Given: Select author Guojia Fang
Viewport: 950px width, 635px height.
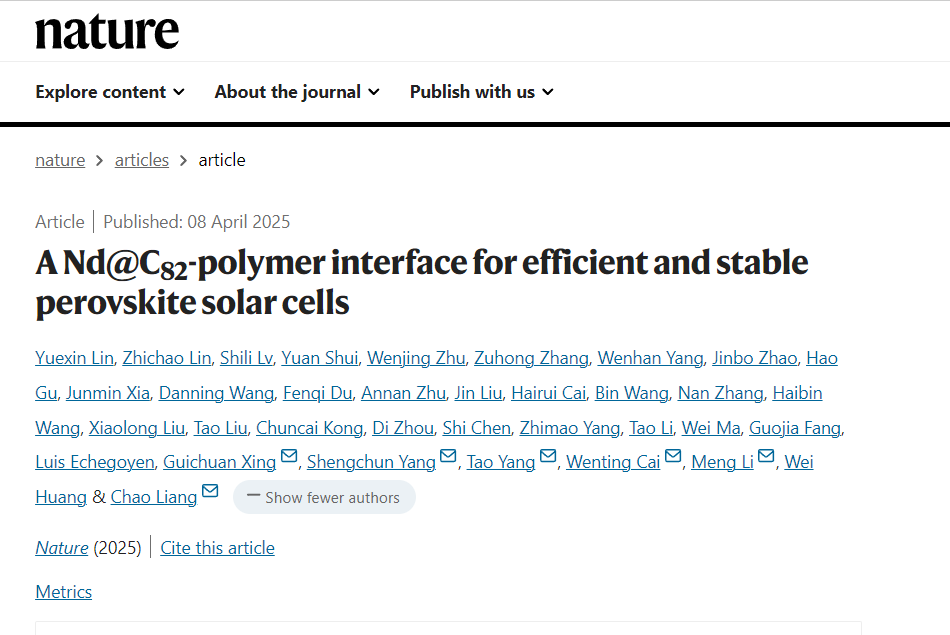Looking at the screenshot, I should tap(795, 428).
